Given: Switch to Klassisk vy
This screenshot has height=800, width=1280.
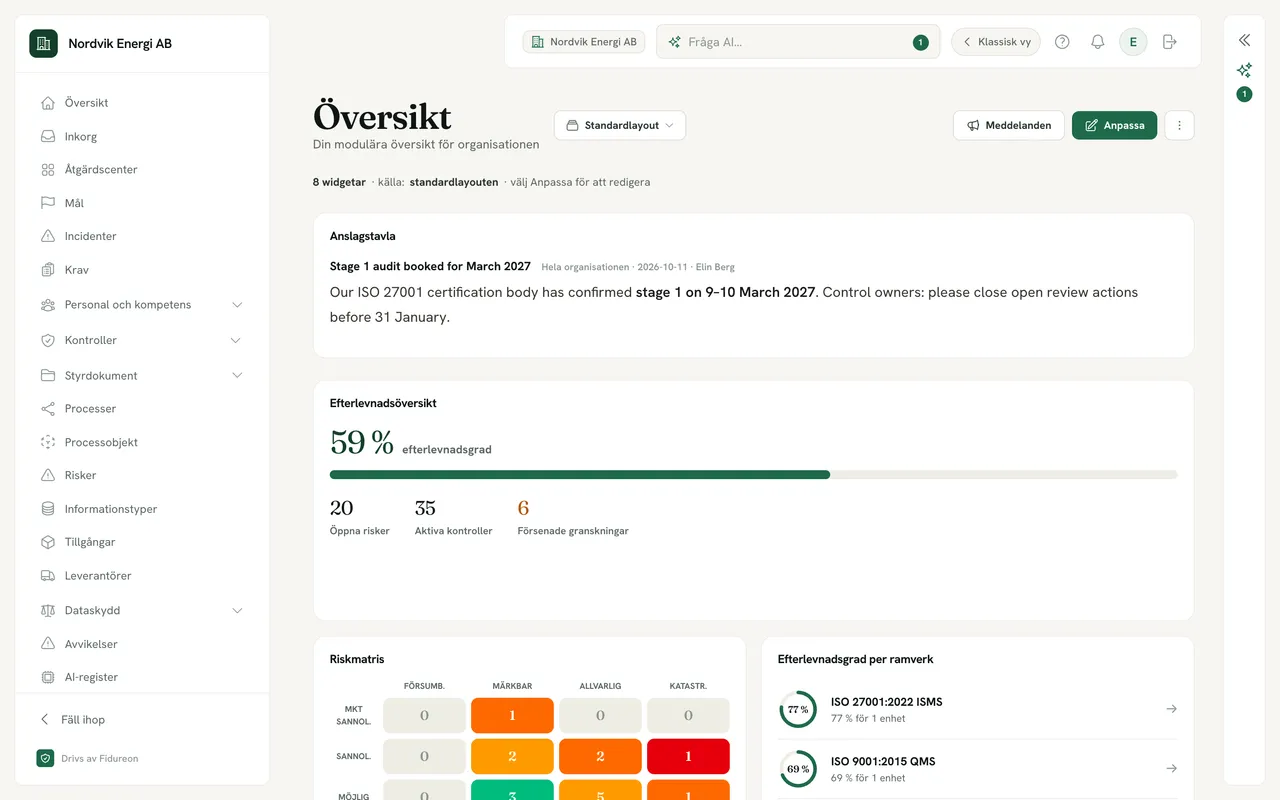Looking at the screenshot, I should coord(996,42).
